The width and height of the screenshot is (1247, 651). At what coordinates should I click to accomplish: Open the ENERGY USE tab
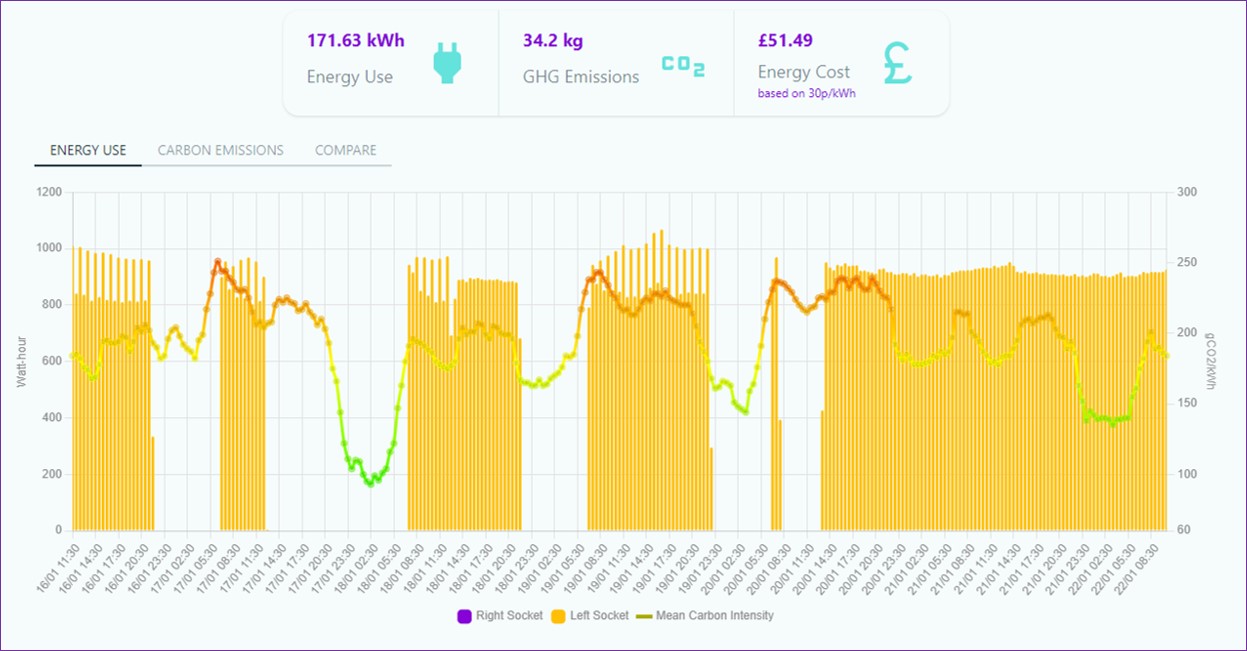[x=88, y=150]
